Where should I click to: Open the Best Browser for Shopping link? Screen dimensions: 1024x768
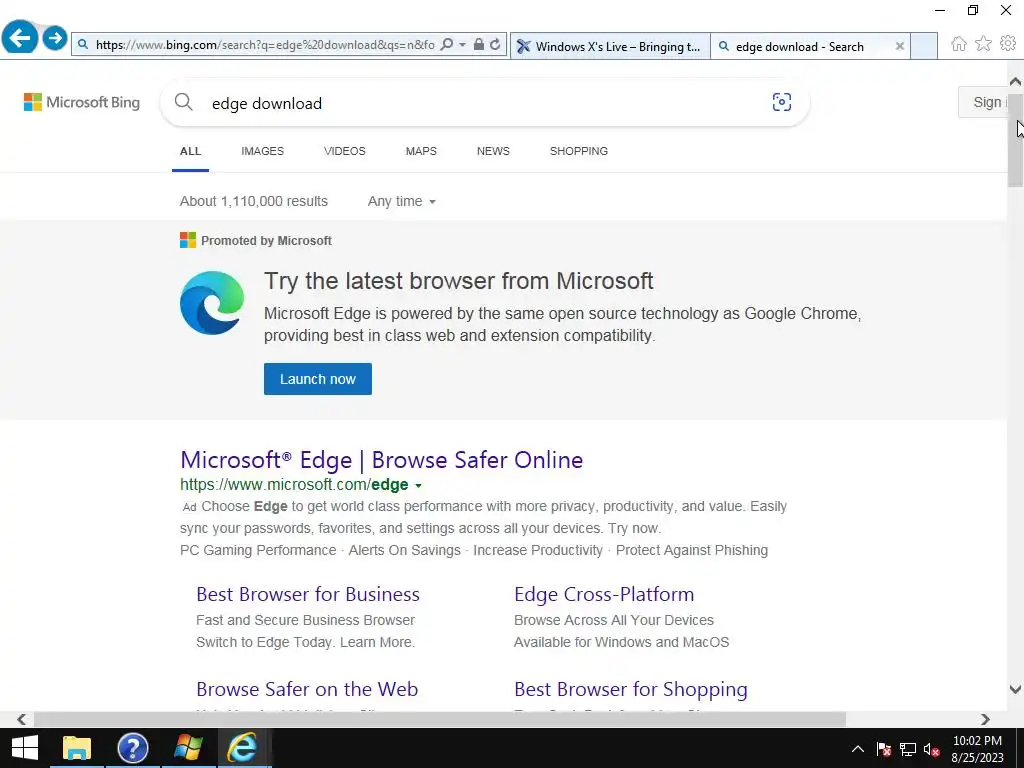click(x=631, y=689)
